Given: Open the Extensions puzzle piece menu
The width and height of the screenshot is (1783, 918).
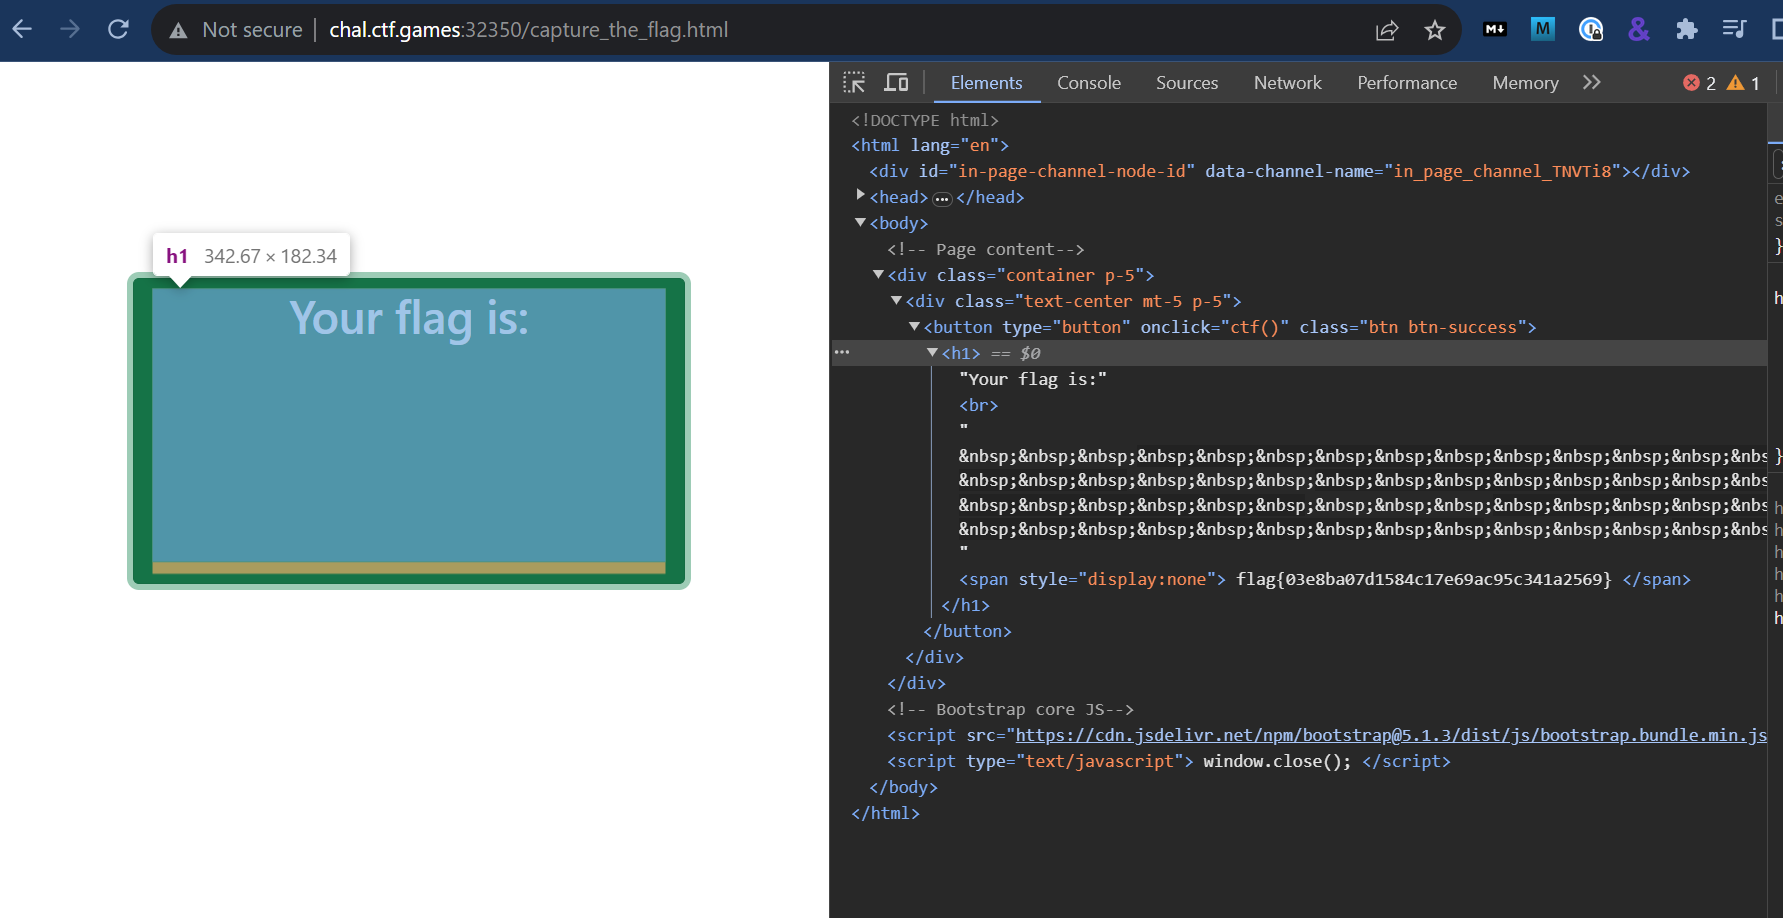Looking at the screenshot, I should point(1686,30).
